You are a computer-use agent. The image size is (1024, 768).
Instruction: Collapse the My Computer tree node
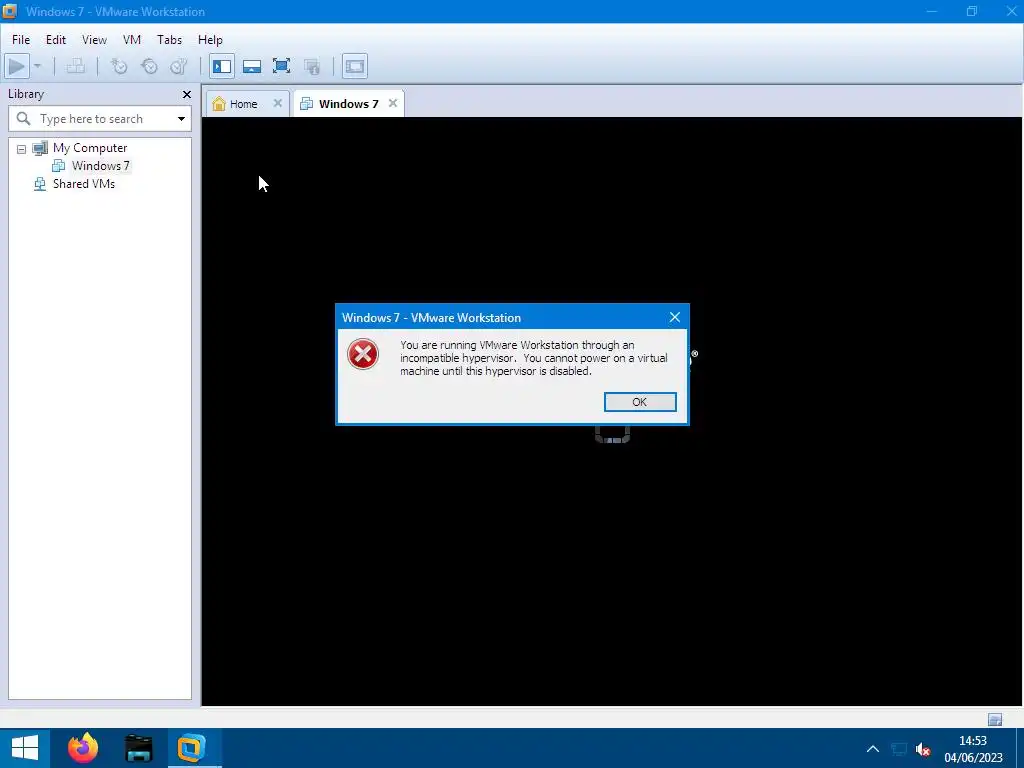coord(22,149)
